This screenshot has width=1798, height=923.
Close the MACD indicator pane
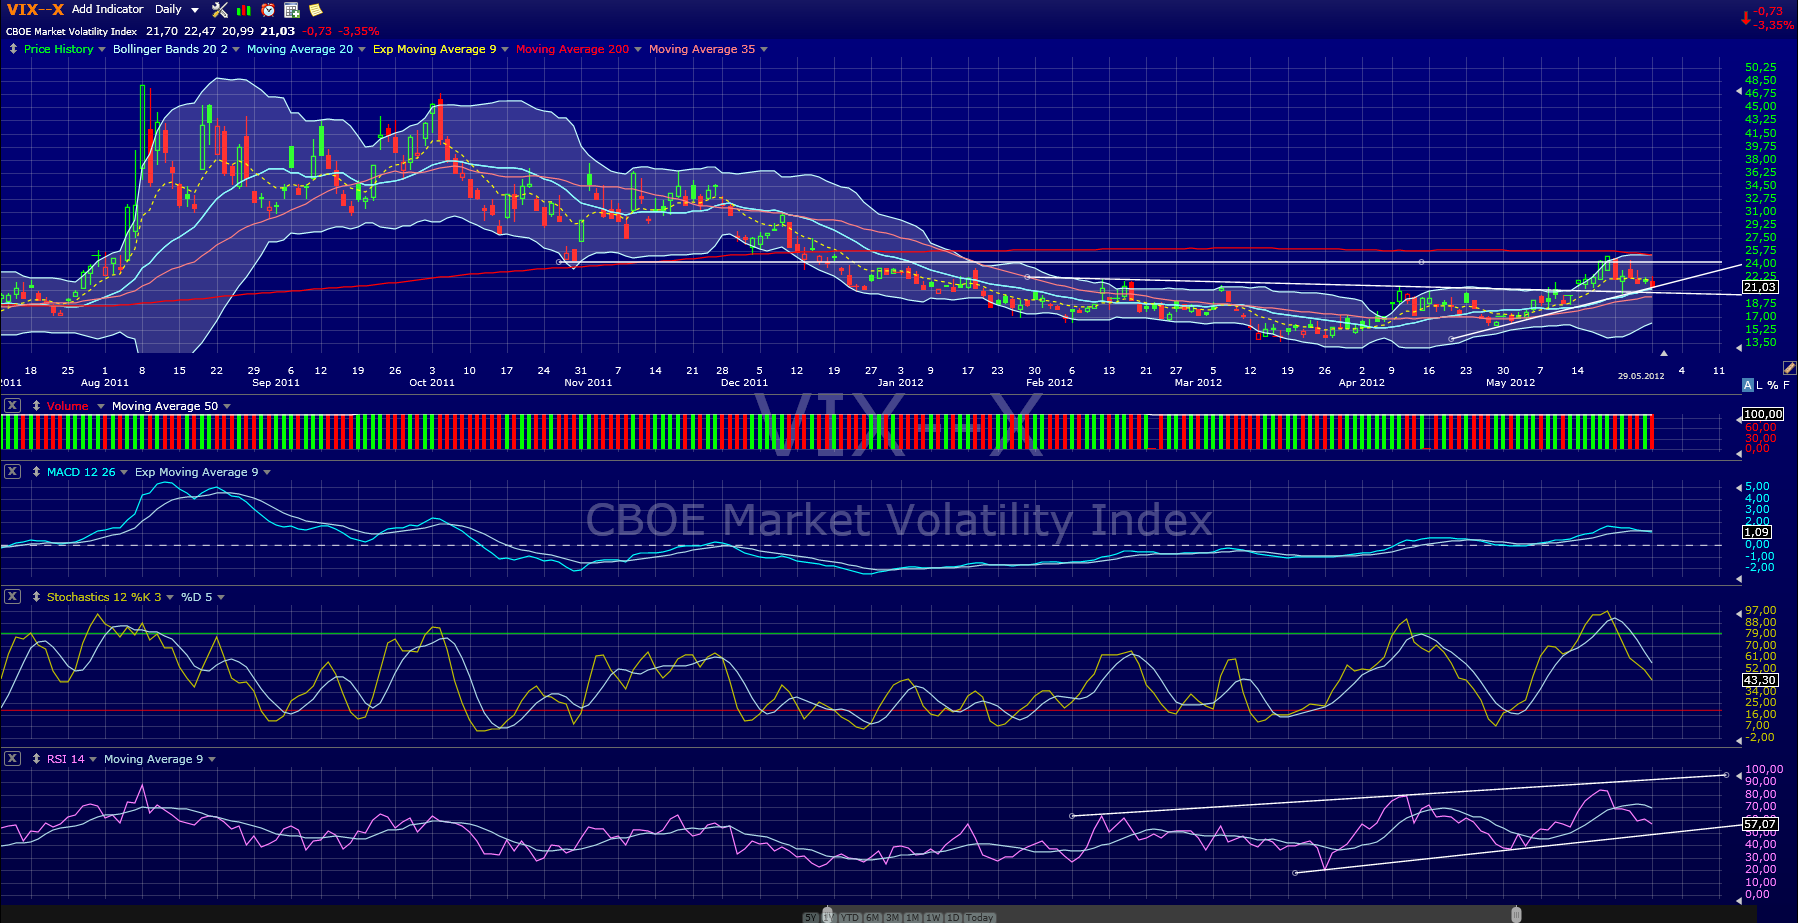pyautogui.click(x=12, y=471)
